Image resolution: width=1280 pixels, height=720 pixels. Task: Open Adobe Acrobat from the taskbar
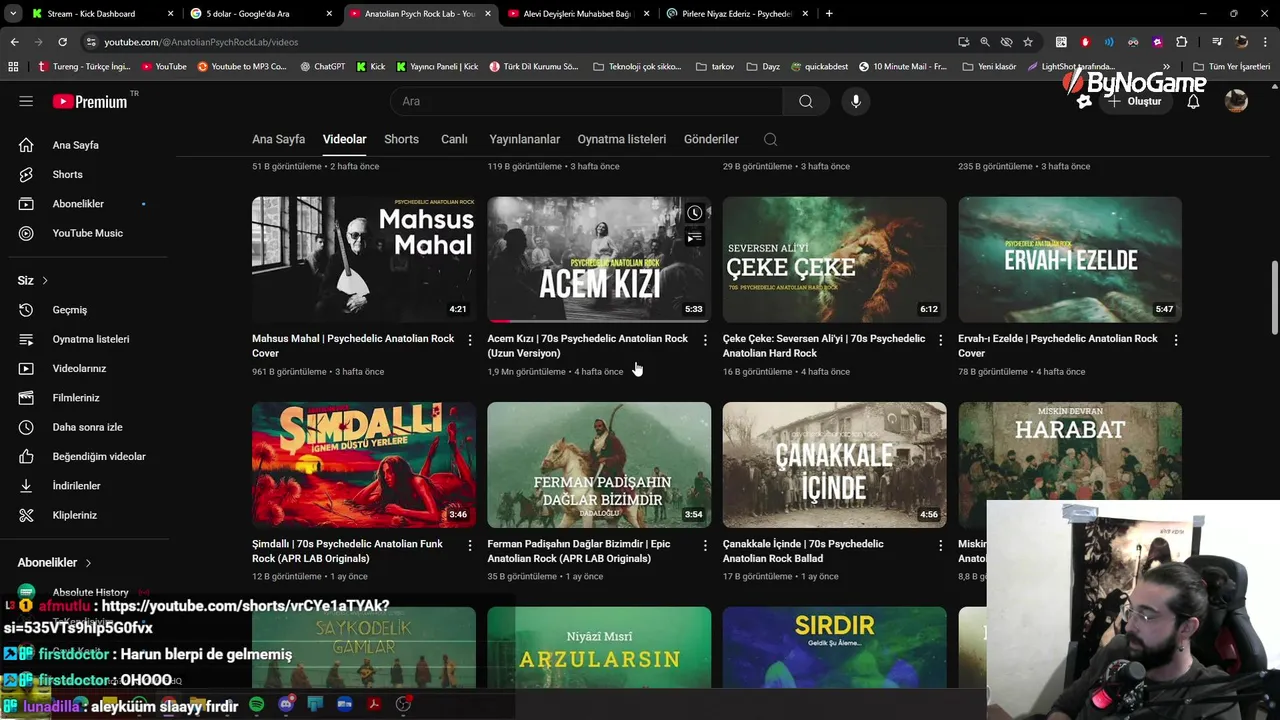(x=373, y=704)
